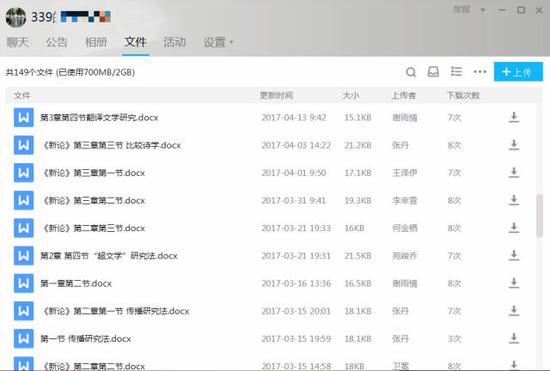
Task: Click Word icon of 《新论》第二章第一节 传播研究法.docx
Action: click(24, 311)
